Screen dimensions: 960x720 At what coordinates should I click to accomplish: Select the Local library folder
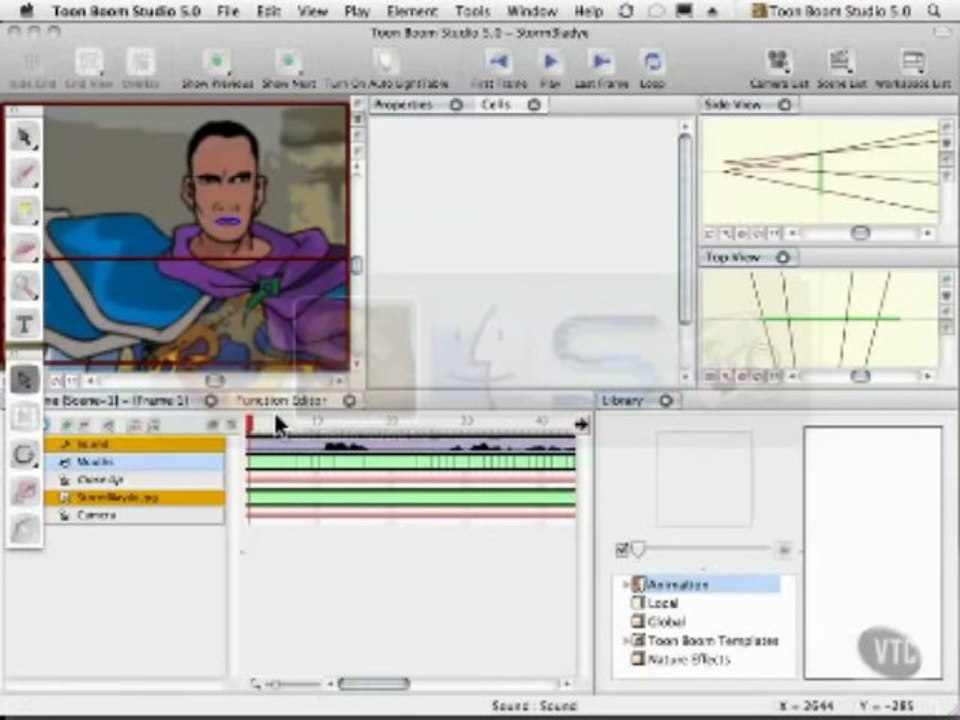(662, 603)
